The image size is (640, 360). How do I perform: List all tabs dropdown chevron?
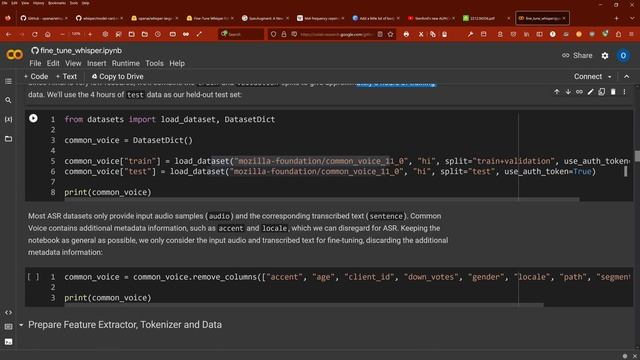[632, 18]
